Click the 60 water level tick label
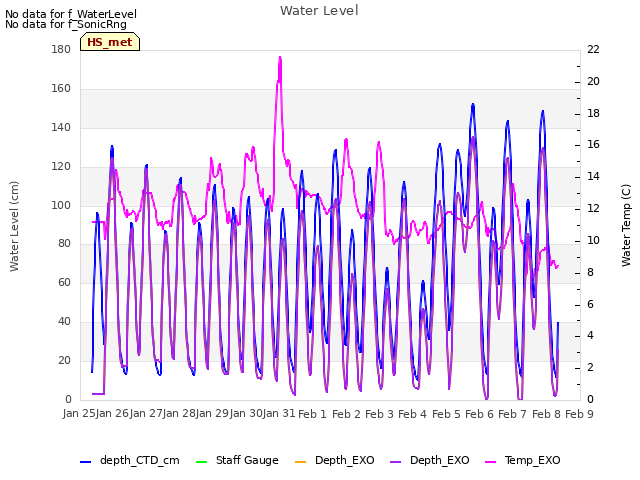Image resolution: width=640 pixels, height=480 pixels. click(64, 282)
